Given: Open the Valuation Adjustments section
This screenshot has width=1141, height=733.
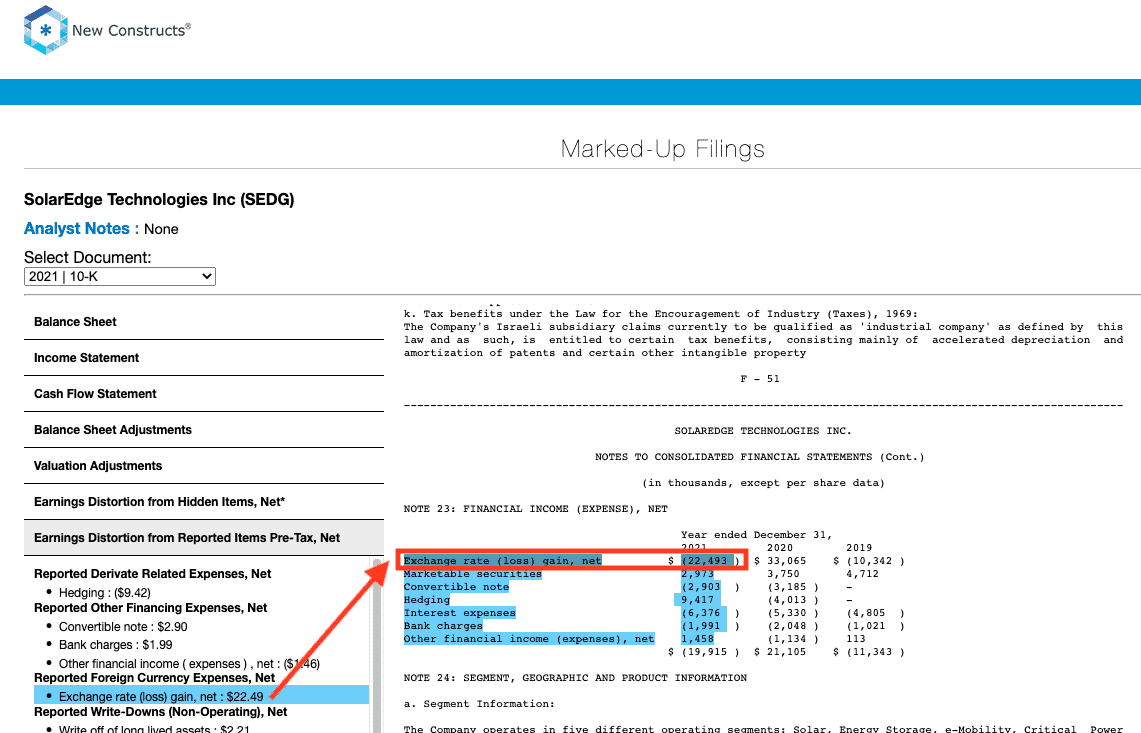Looking at the screenshot, I should pyautogui.click(x=204, y=466).
